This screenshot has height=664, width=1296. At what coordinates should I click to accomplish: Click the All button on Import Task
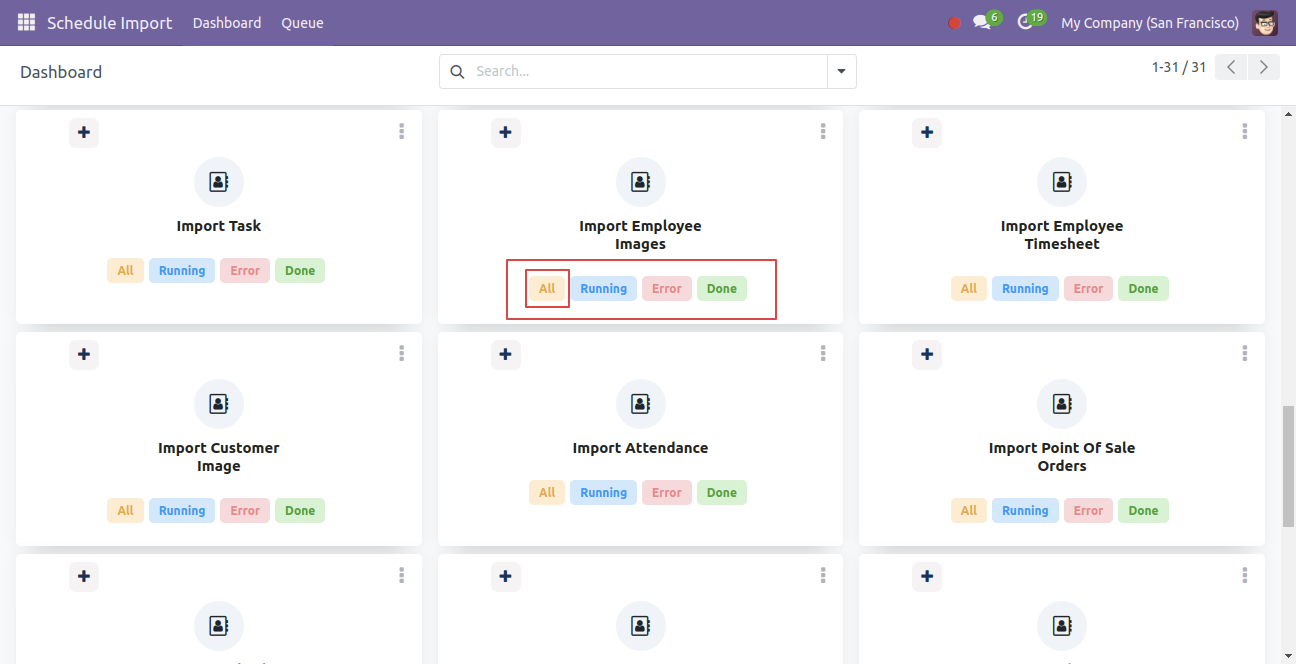pos(125,271)
